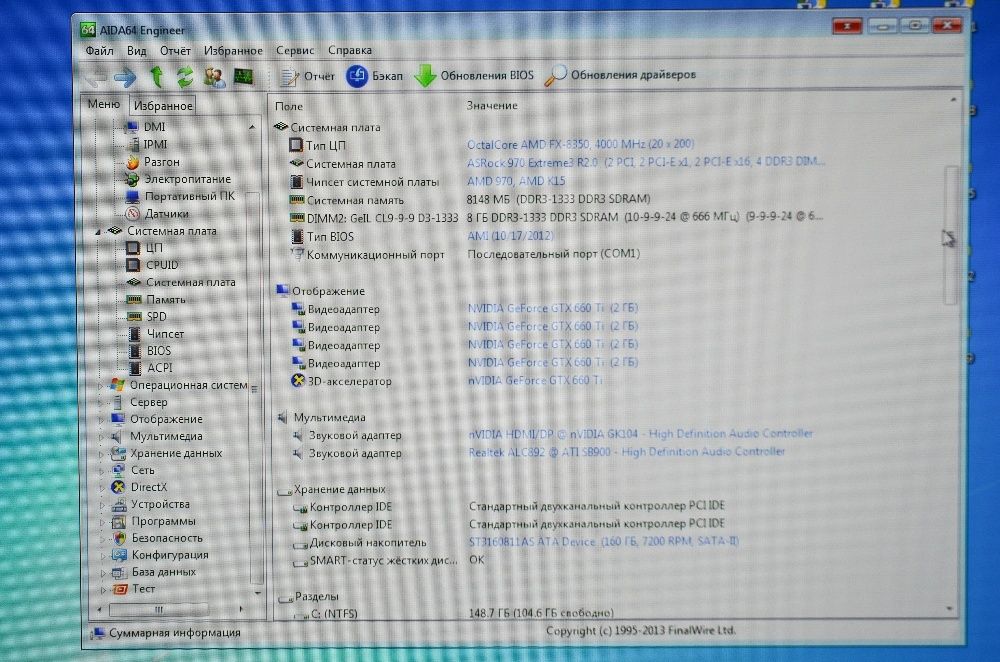This screenshot has height=662, width=1000.
Task: Click the green up-level arrow icon
Action: [156, 77]
